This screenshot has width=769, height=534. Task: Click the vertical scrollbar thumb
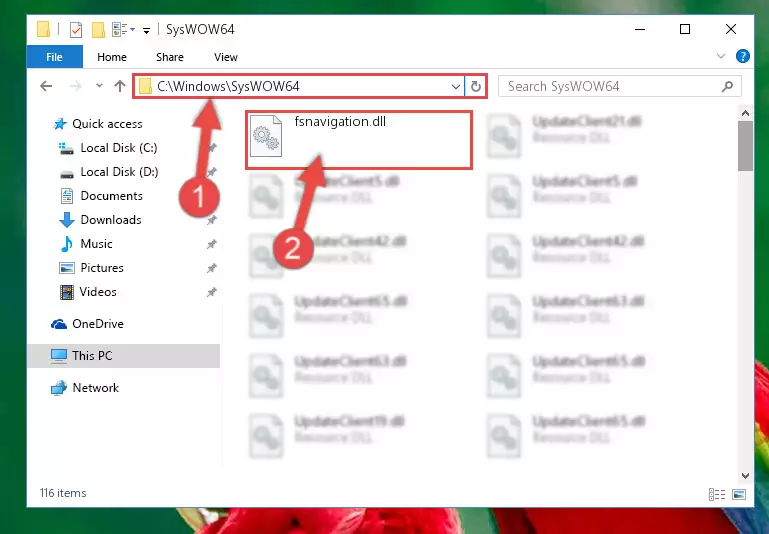(x=745, y=146)
